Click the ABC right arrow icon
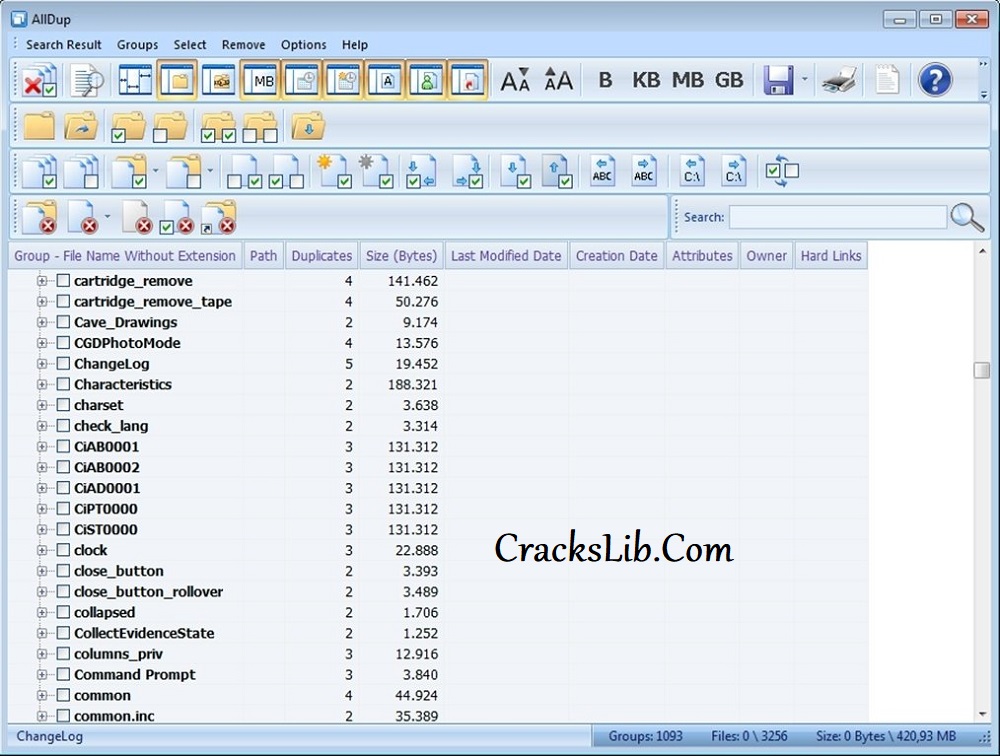 pyautogui.click(x=643, y=171)
